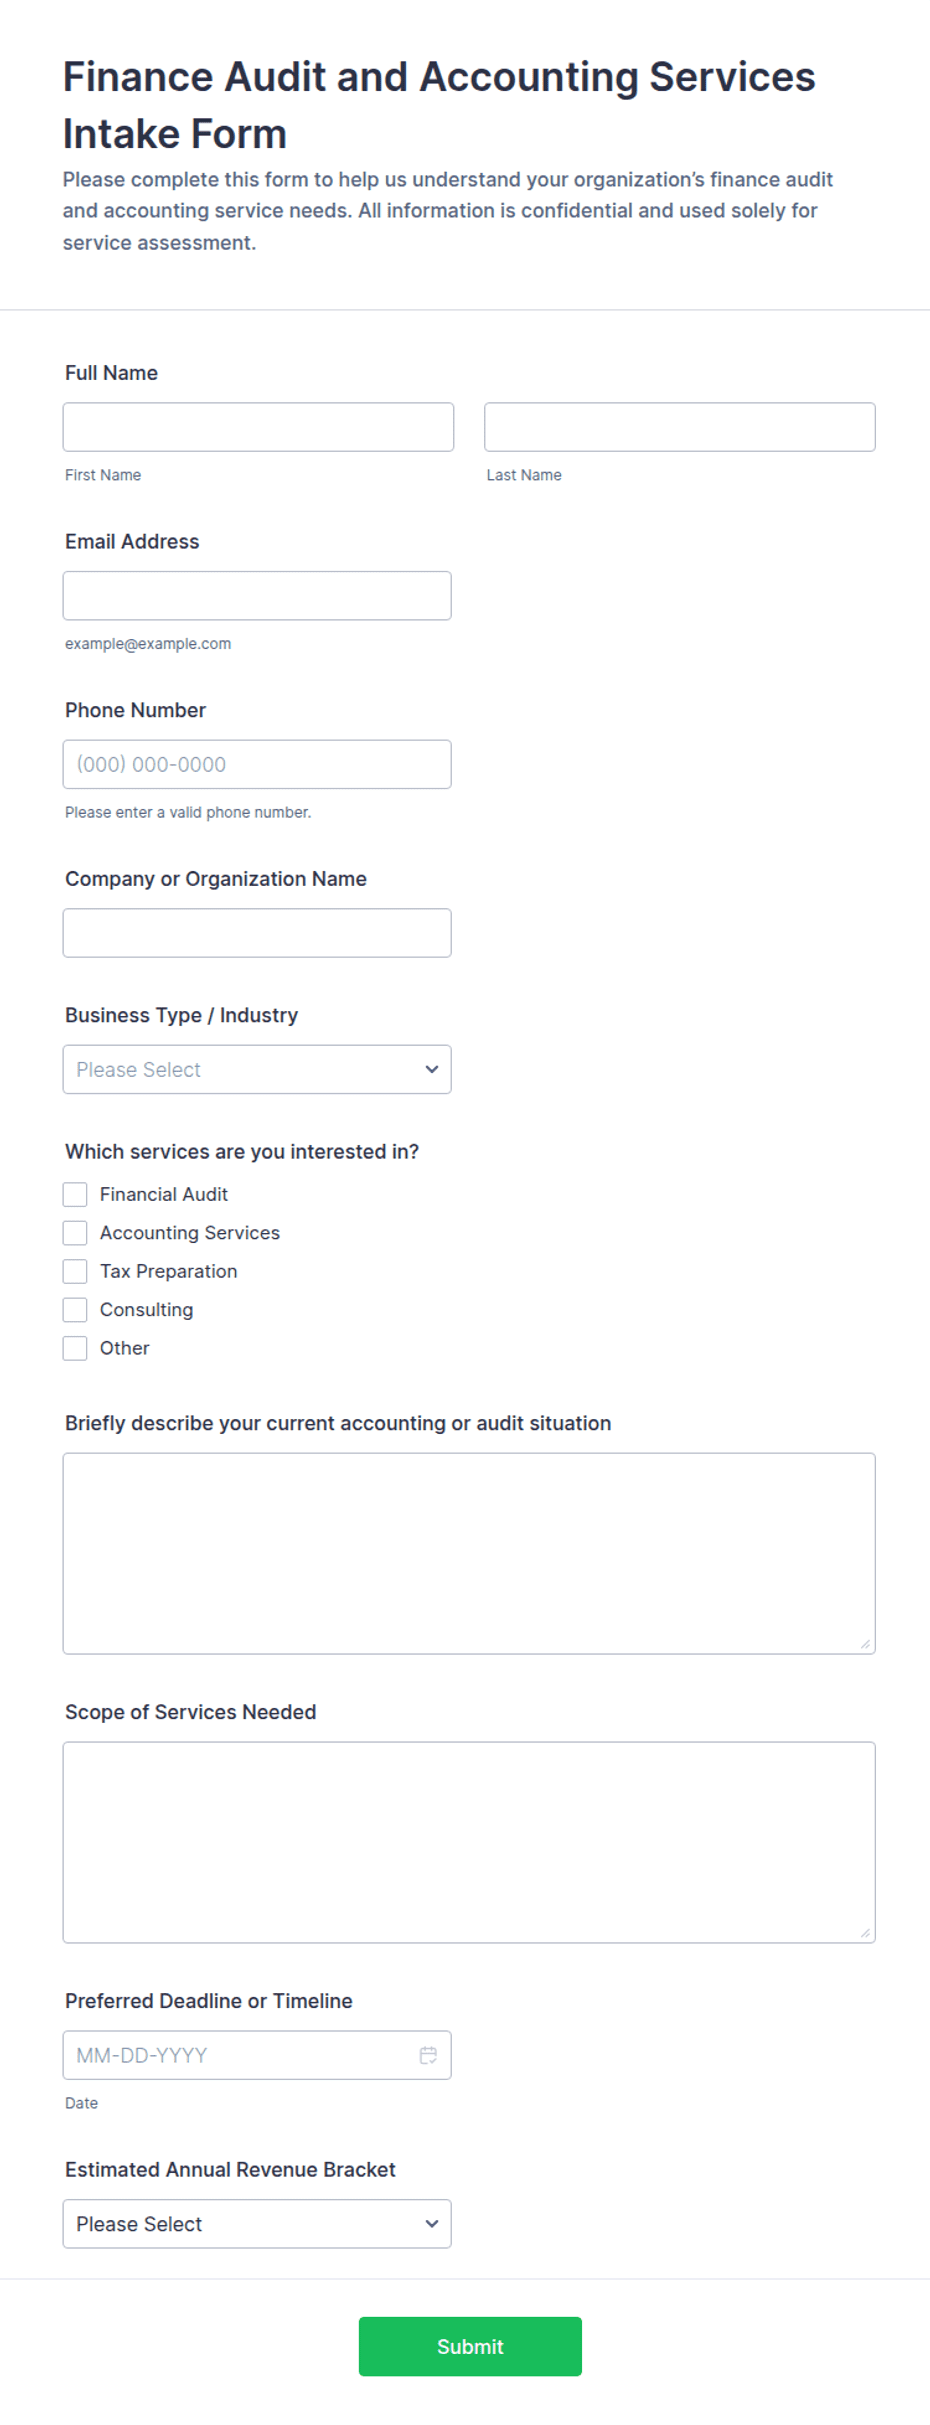Open the calendar icon in deadline field
Screen dimensions: 930x2425
(x=428, y=2055)
